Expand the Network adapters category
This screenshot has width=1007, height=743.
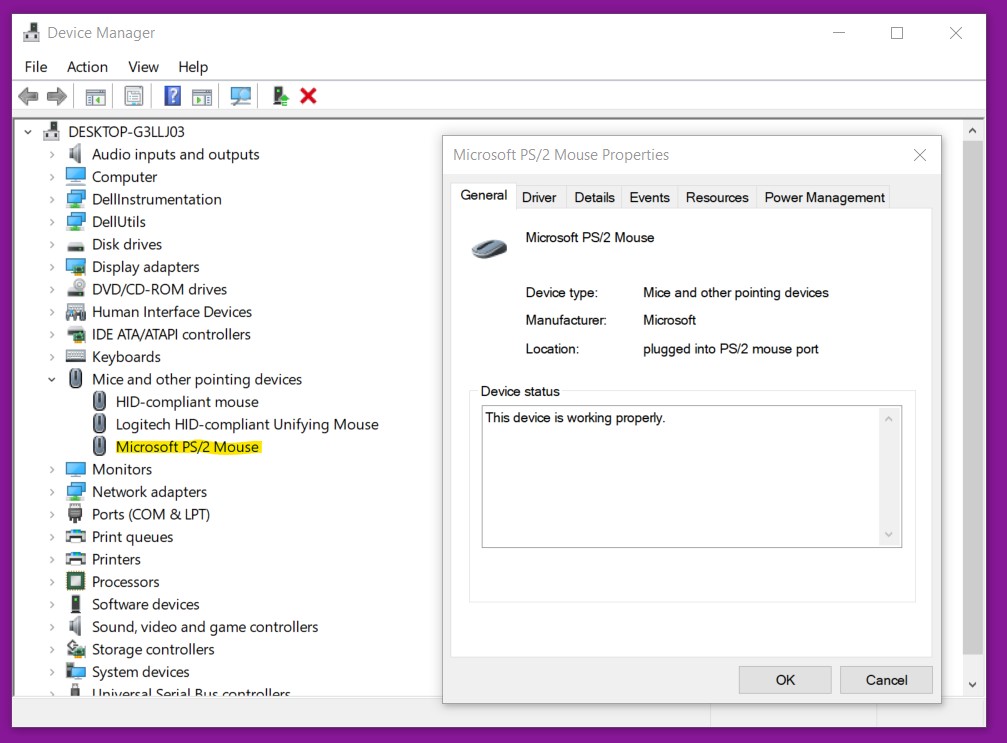[52, 492]
